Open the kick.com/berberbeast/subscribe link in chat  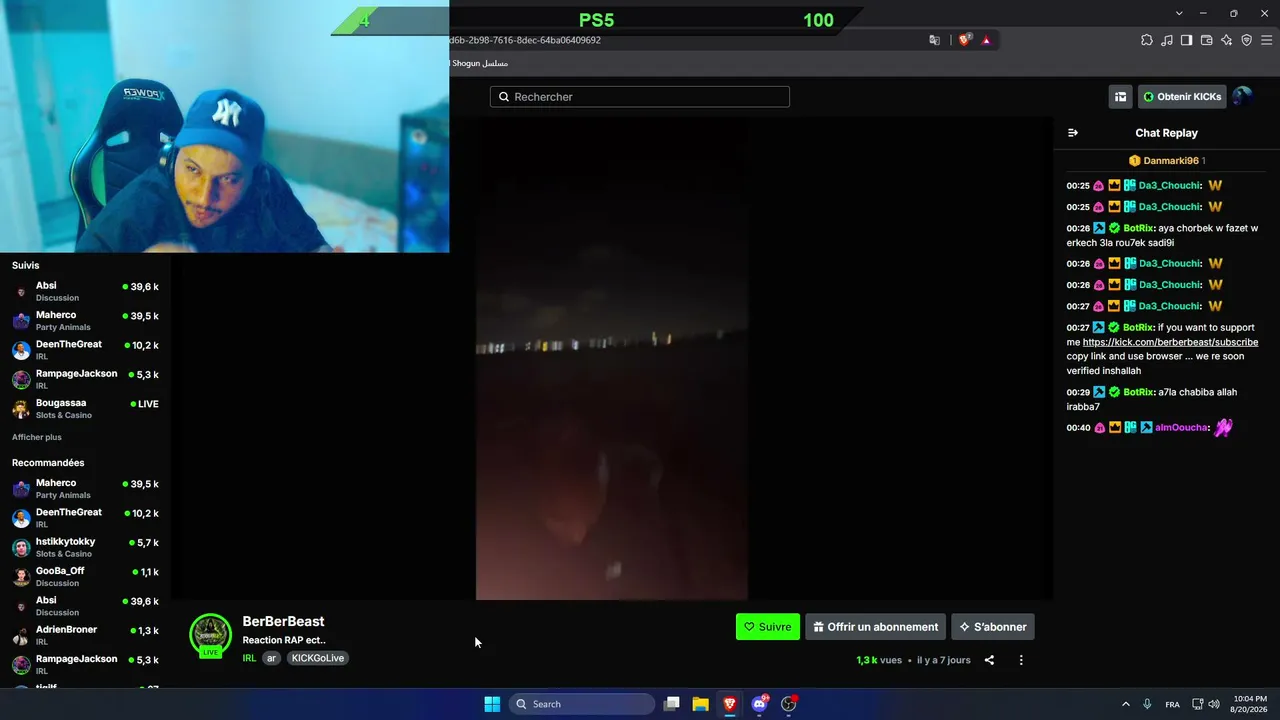pyautogui.click(x=1170, y=342)
